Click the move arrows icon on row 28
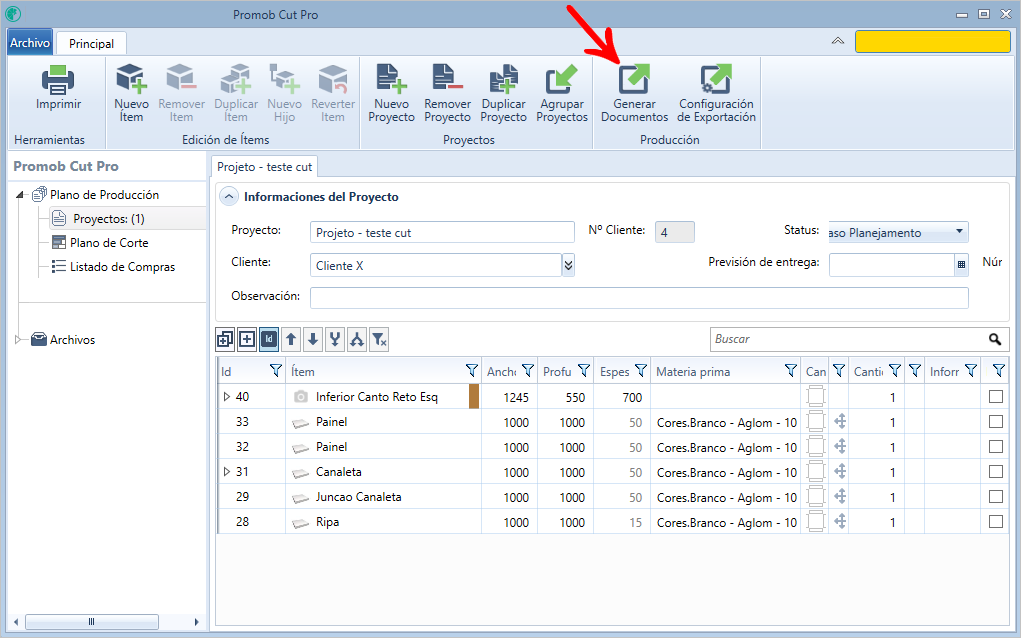The width and height of the screenshot is (1021, 638). [x=840, y=521]
